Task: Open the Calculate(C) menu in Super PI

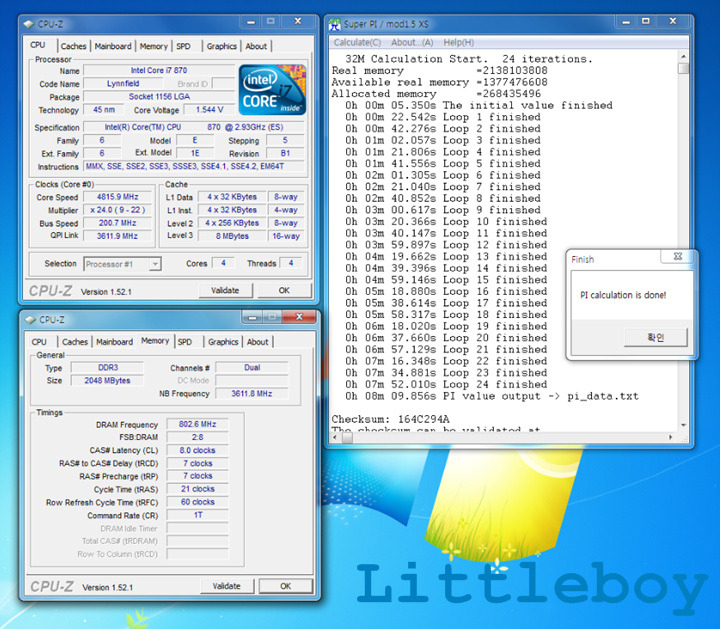Action: 357,43
